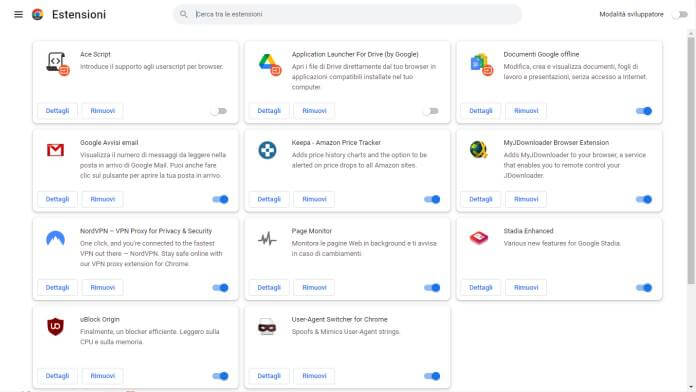Disable the uBlock Origin toggle

tap(220, 376)
